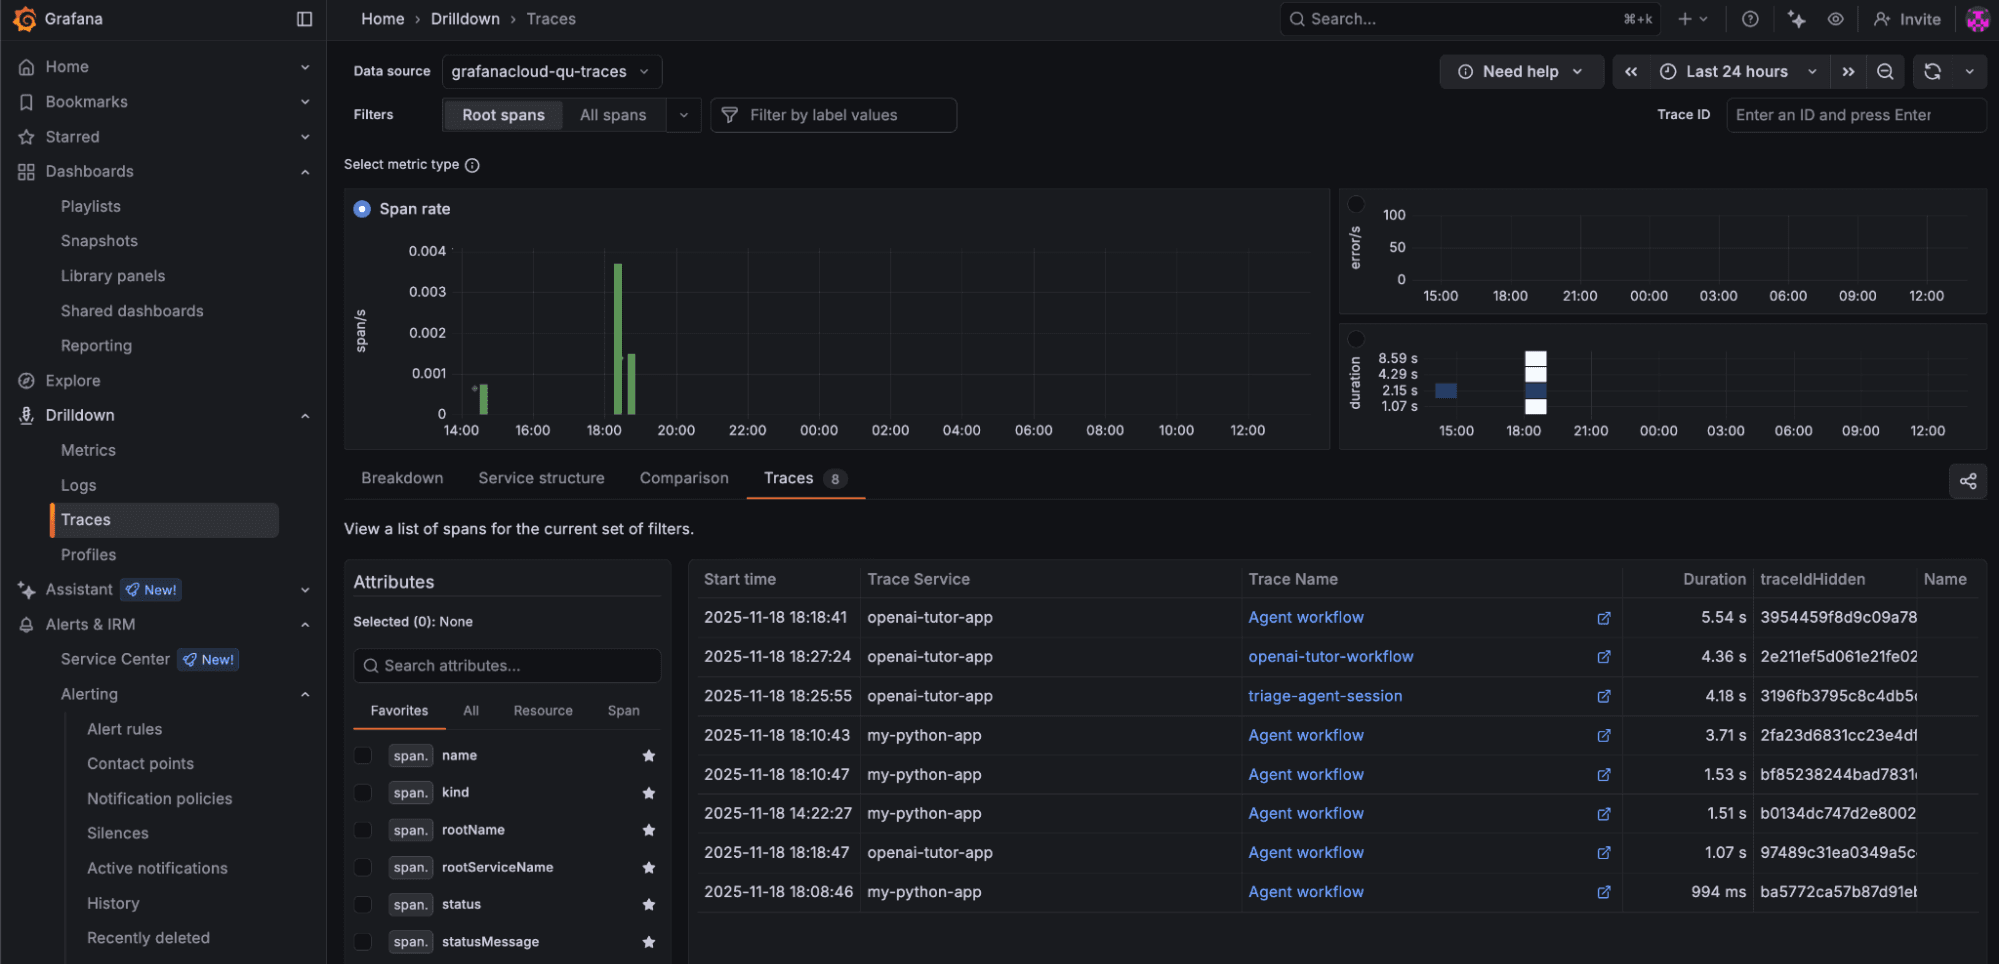
Task: Open the Last 24 hours time picker
Action: point(1737,71)
